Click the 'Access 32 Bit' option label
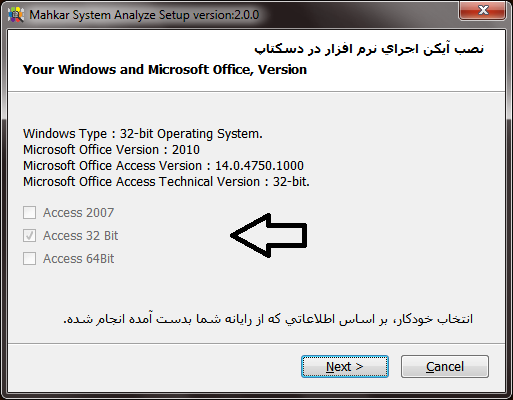The image size is (513, 400). 80,236
